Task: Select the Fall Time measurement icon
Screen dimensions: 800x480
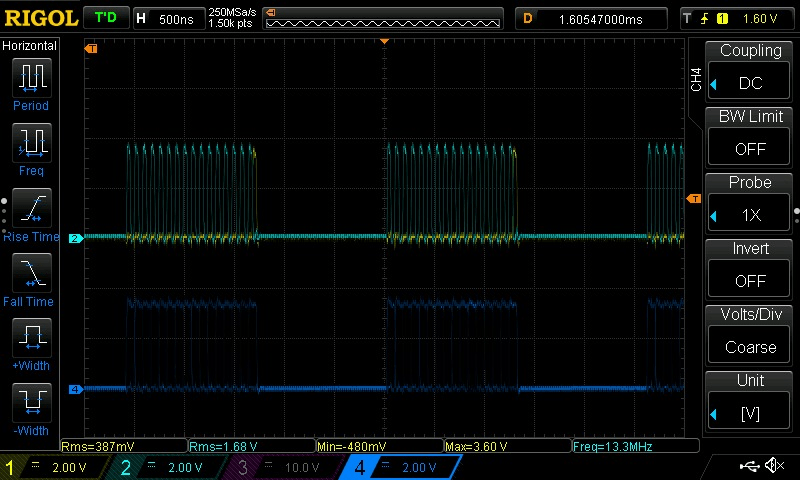Action: [x=32, y=272]
